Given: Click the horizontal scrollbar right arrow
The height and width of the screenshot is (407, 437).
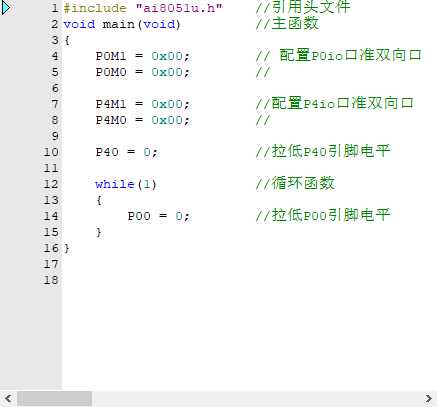Looking at the screenshot, I should click(x=429, y=399).
